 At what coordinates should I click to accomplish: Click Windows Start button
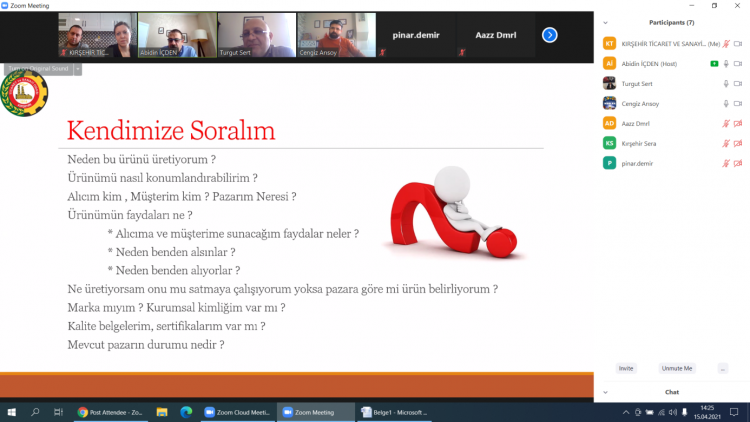tap(12, 412)
